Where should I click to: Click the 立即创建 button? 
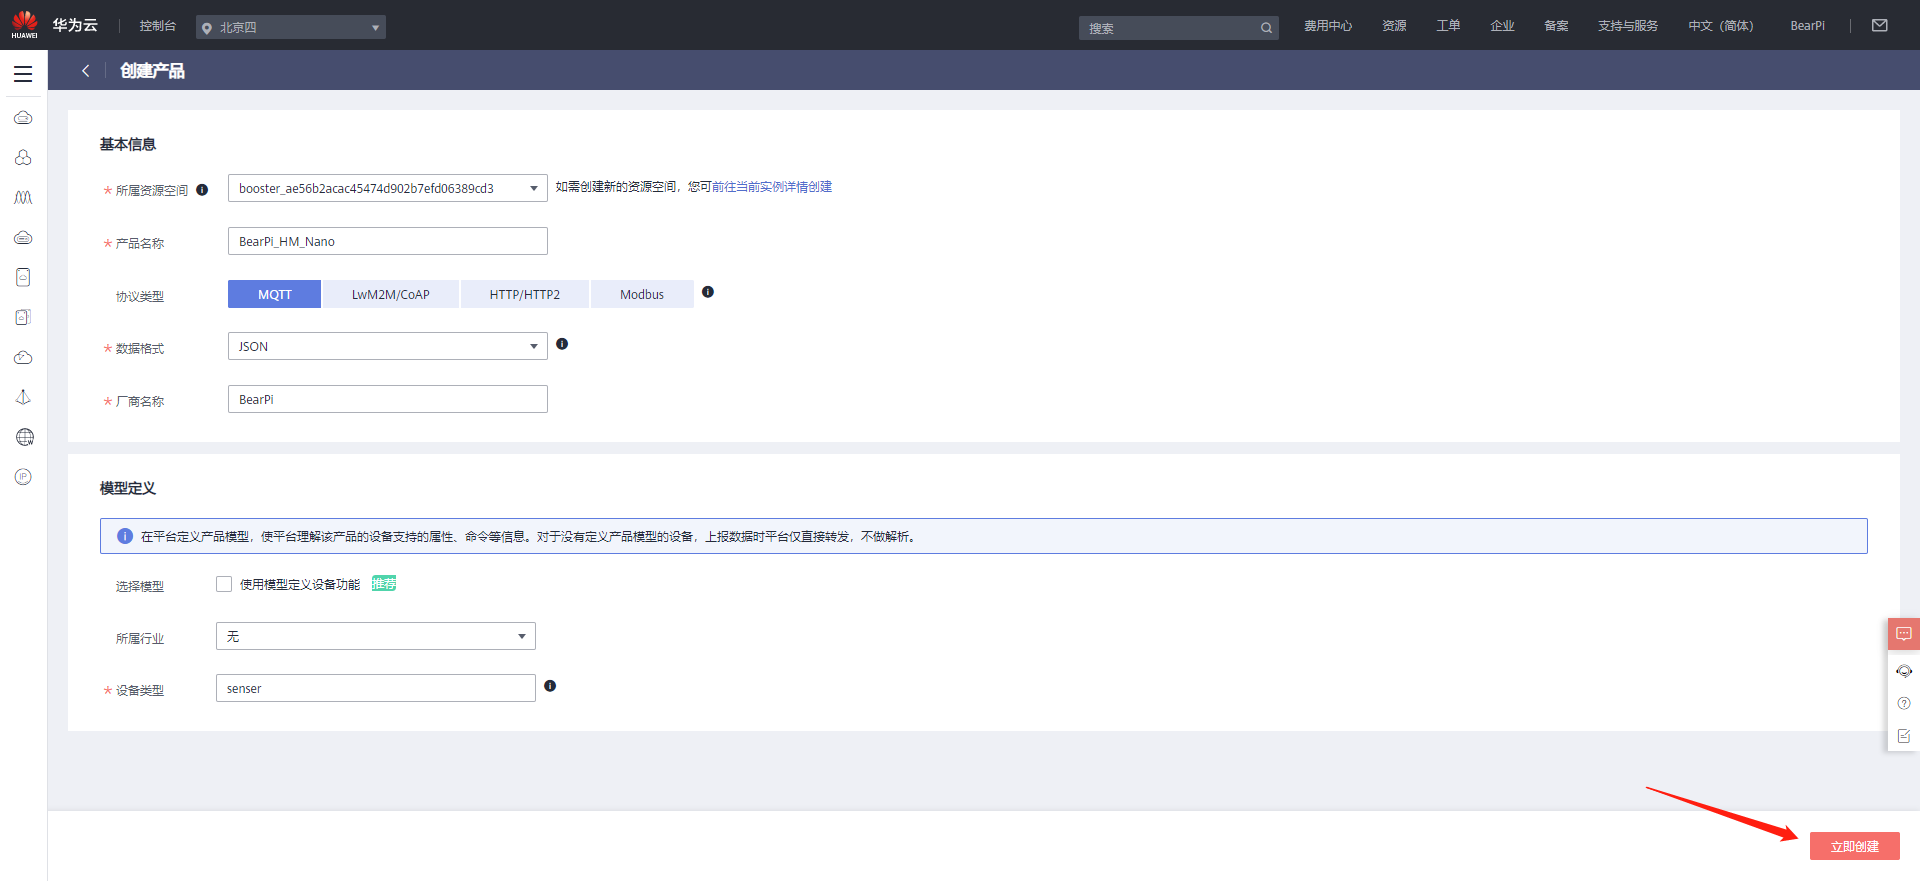point(1854,846)
